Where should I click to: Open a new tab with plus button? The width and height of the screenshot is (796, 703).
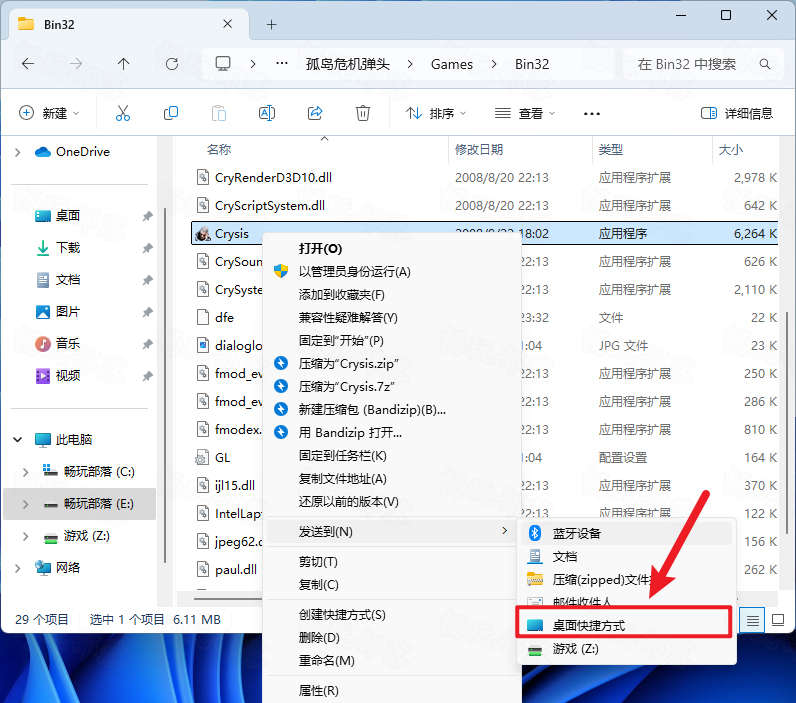tap(272, 24)
